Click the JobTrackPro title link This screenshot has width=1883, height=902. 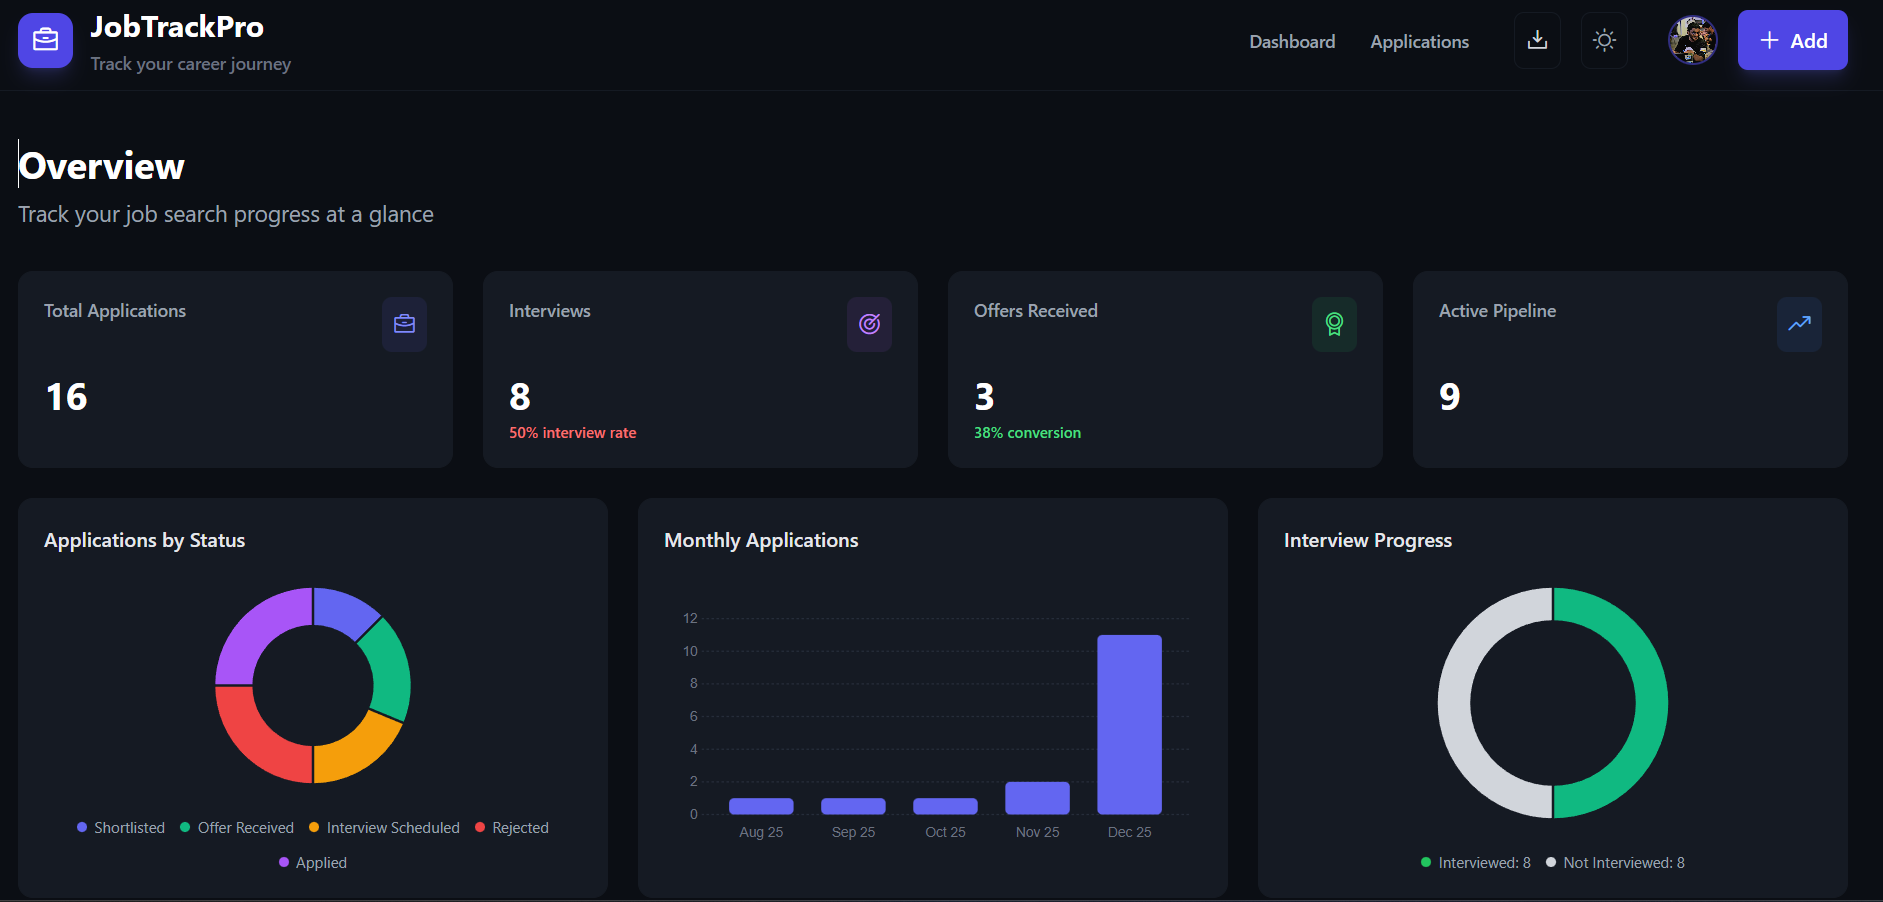click(x=177, y=27)
